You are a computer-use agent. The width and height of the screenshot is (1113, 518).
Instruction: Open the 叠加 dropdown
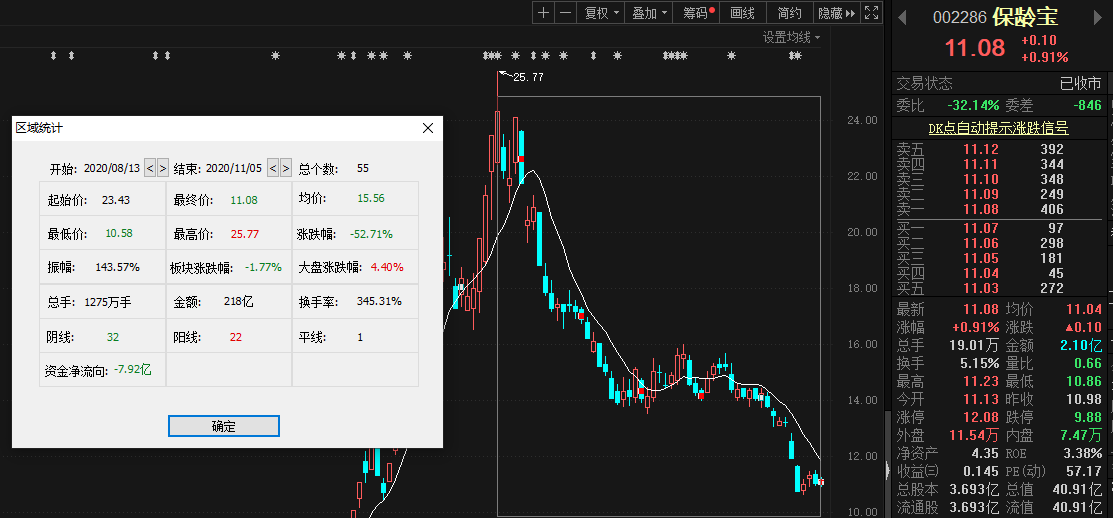[x=650, y=13]
